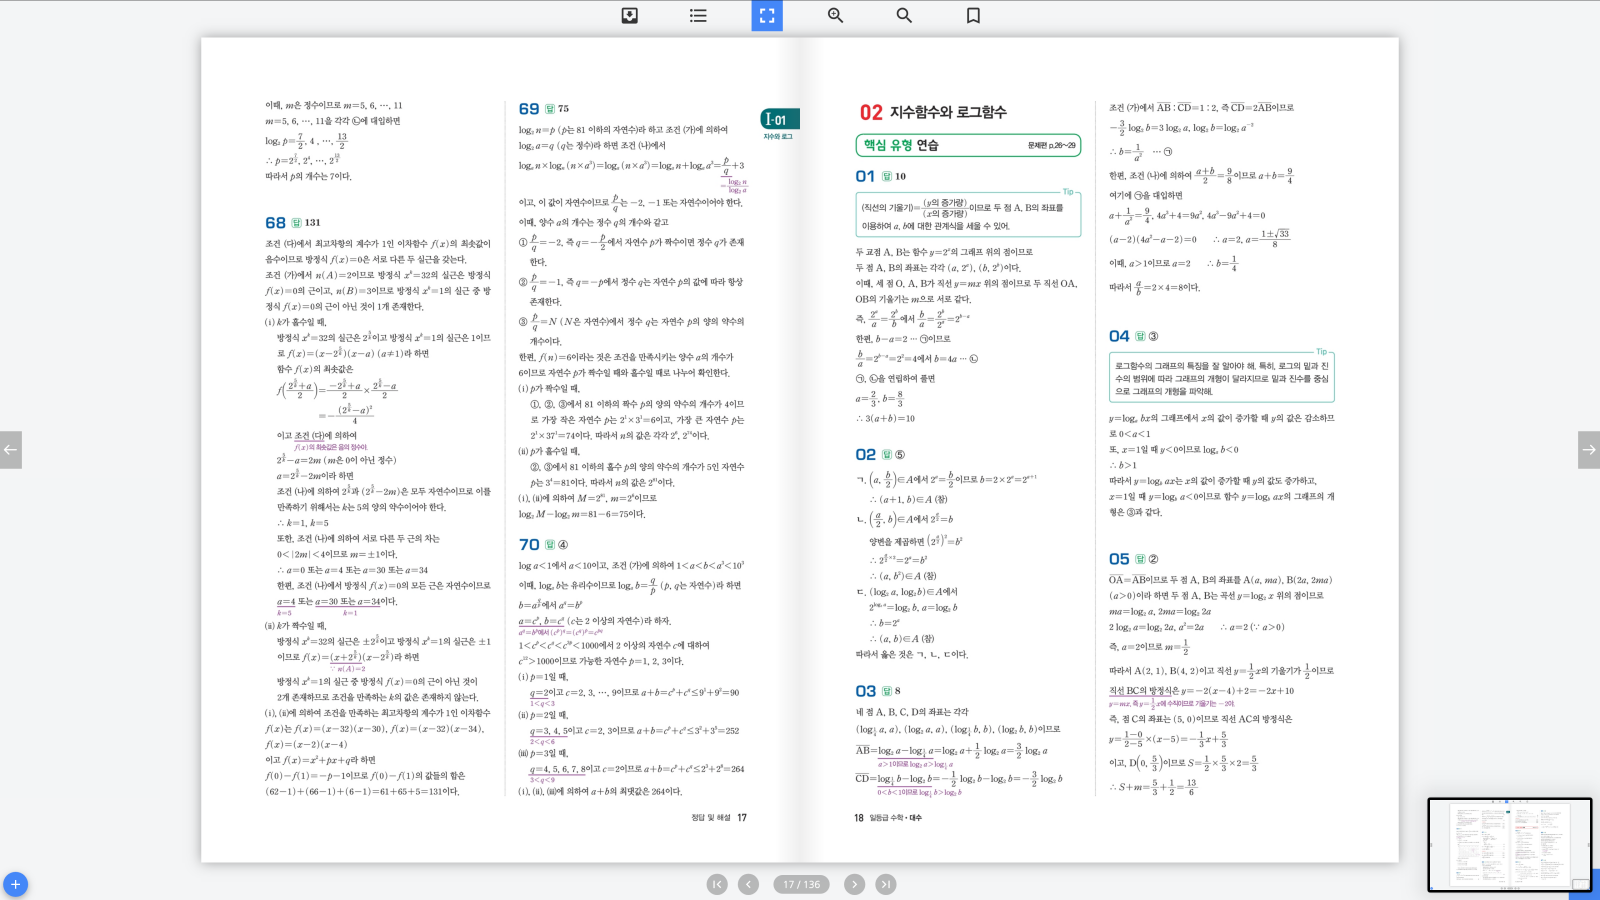
Task: Go to the previous page using bottom chevron
Action: coord(748,884)
